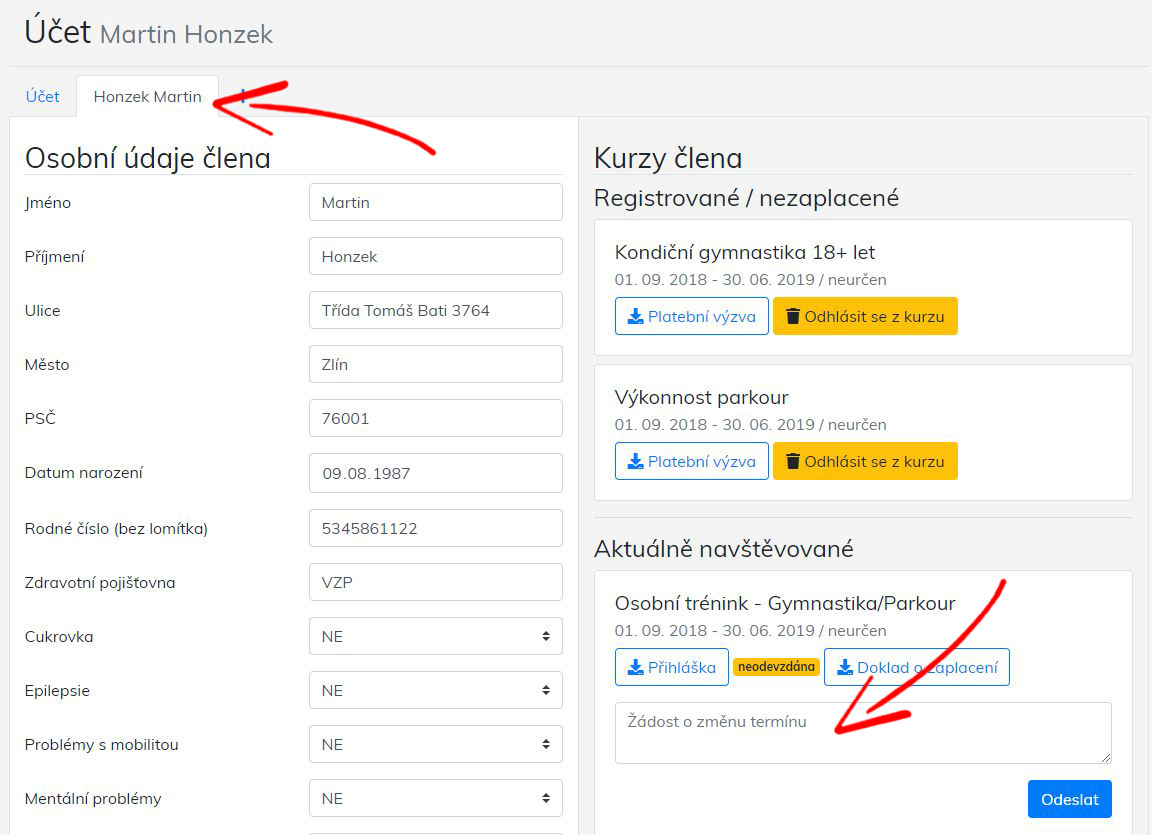This screenshot has height=835, width=1152.
Task: Switch to the Účet tab
Action: point(43,97)
